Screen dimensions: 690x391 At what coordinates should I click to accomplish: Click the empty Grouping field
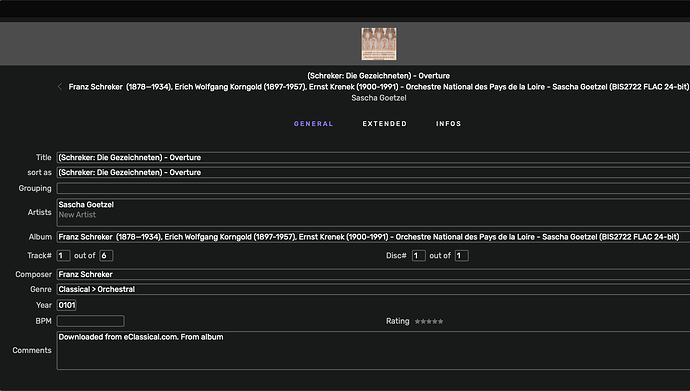[x=373, y=188]
